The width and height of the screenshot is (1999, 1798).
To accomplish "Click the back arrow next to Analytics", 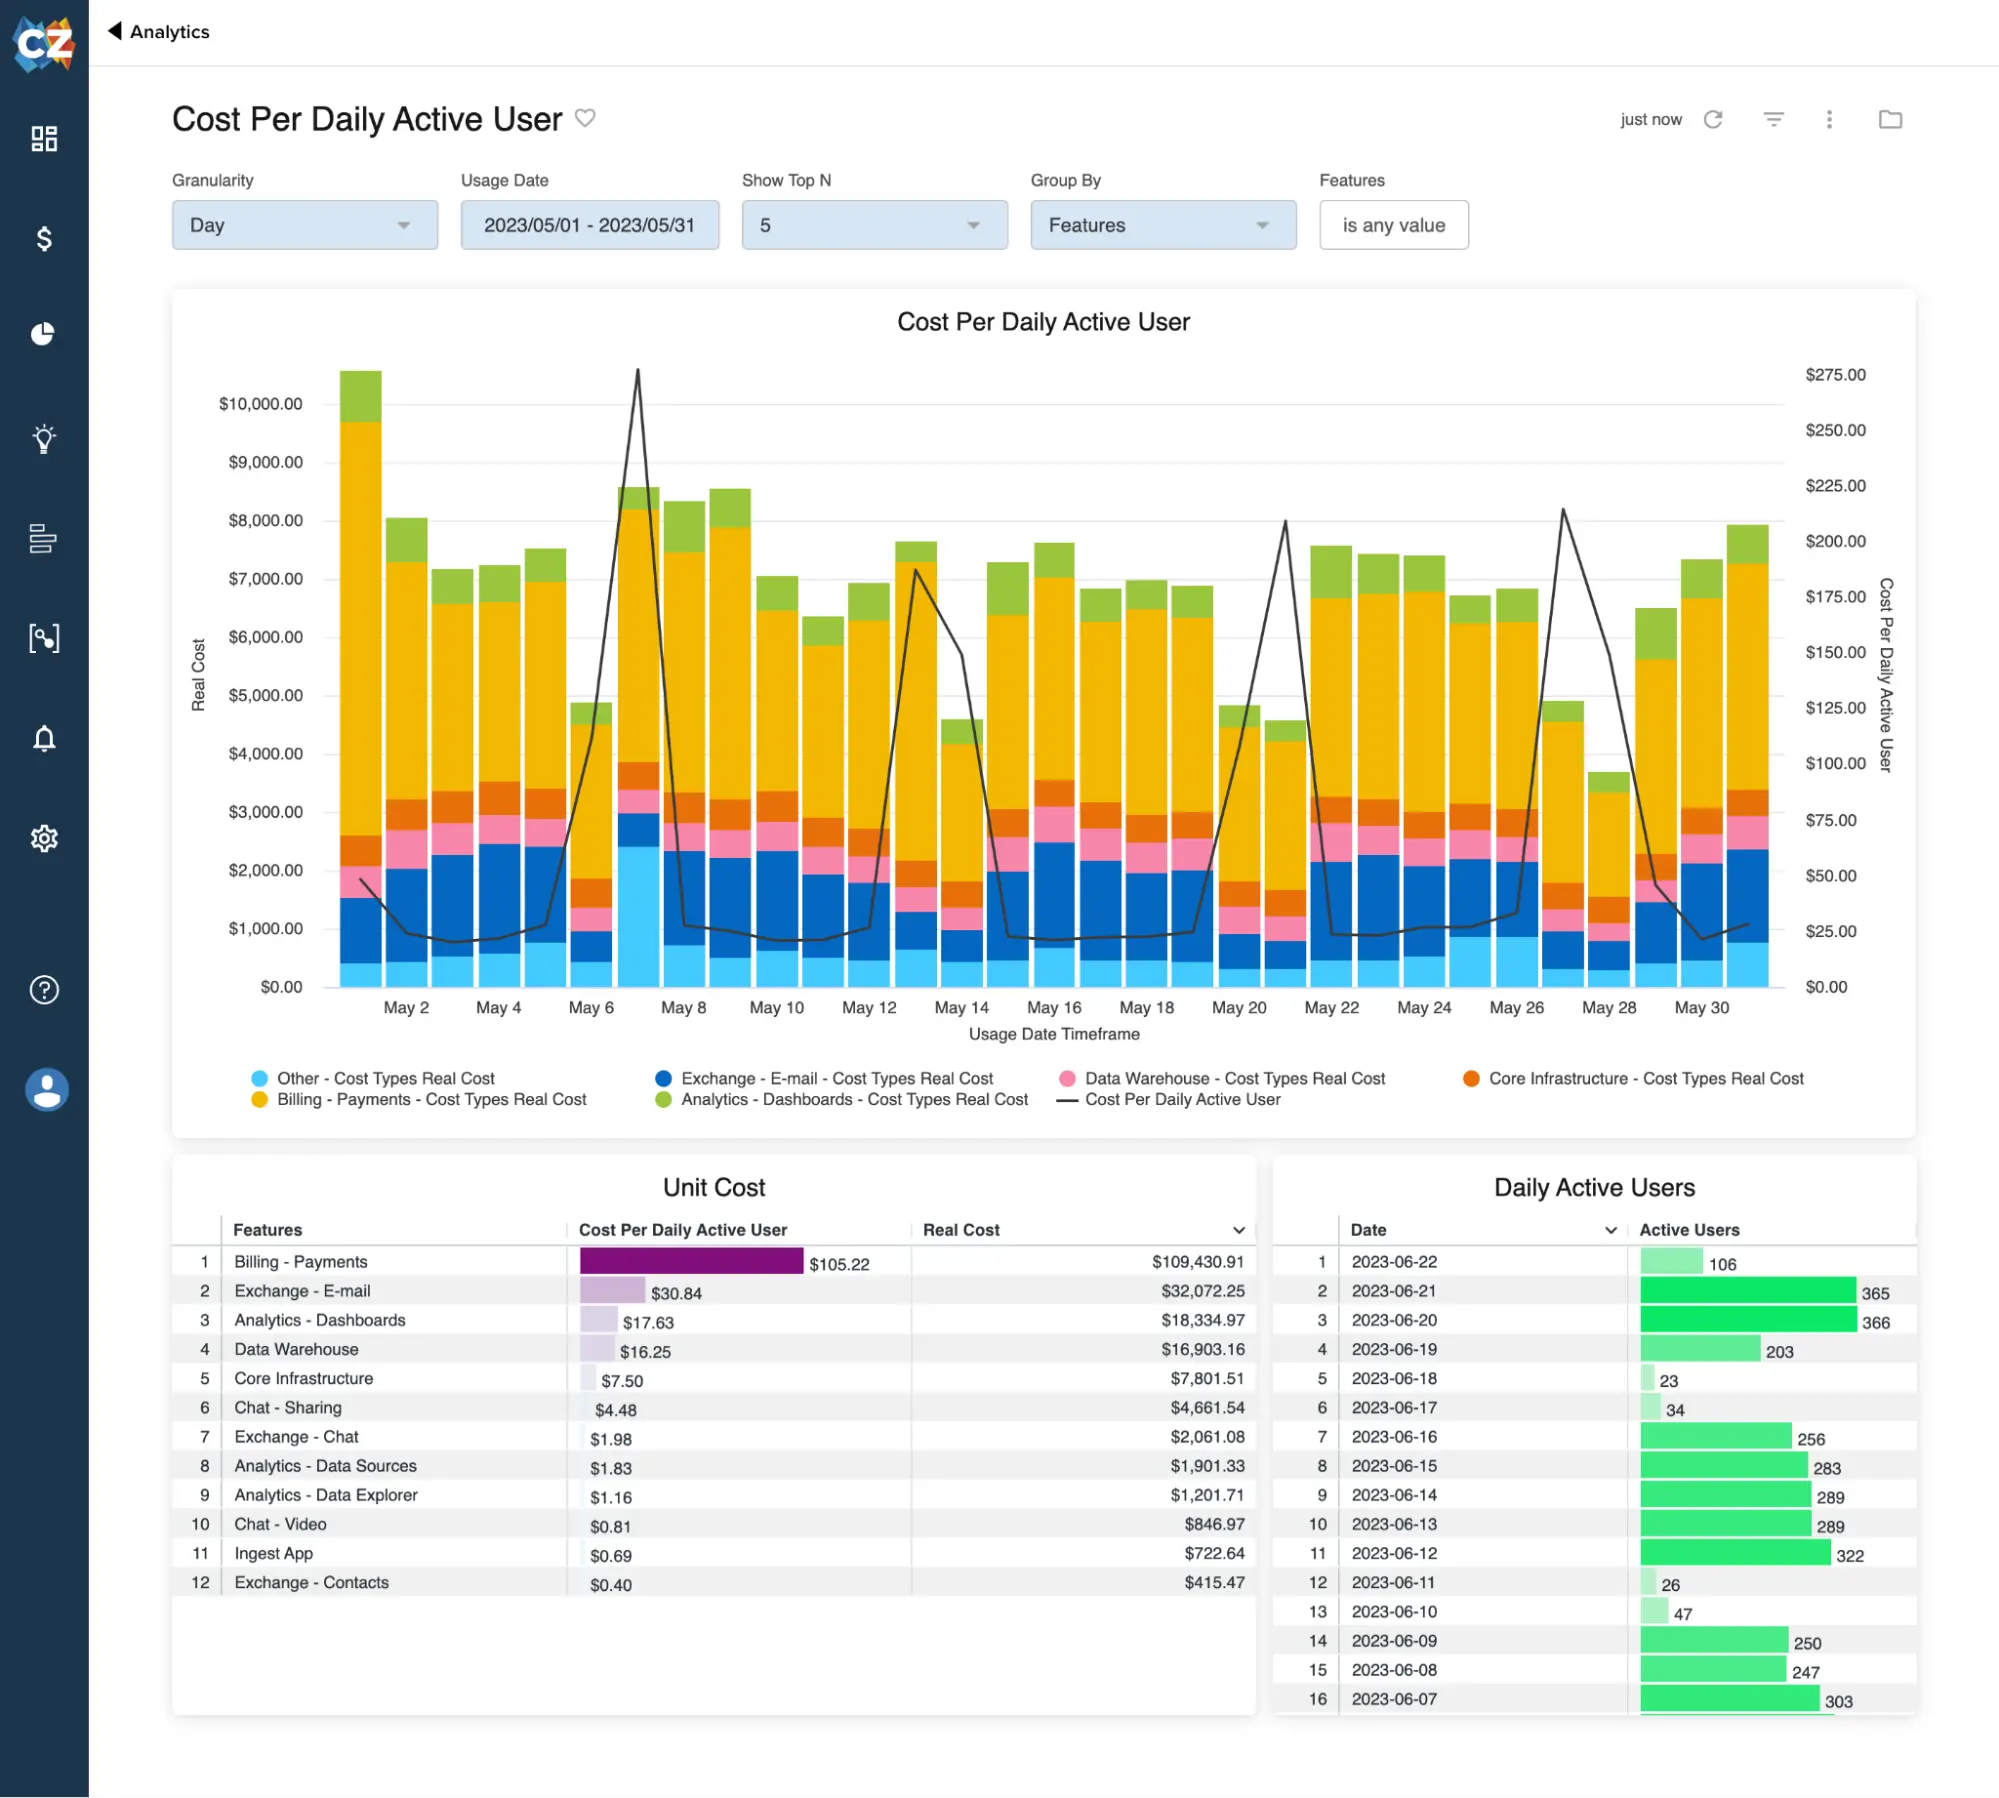I will [115, 31].
